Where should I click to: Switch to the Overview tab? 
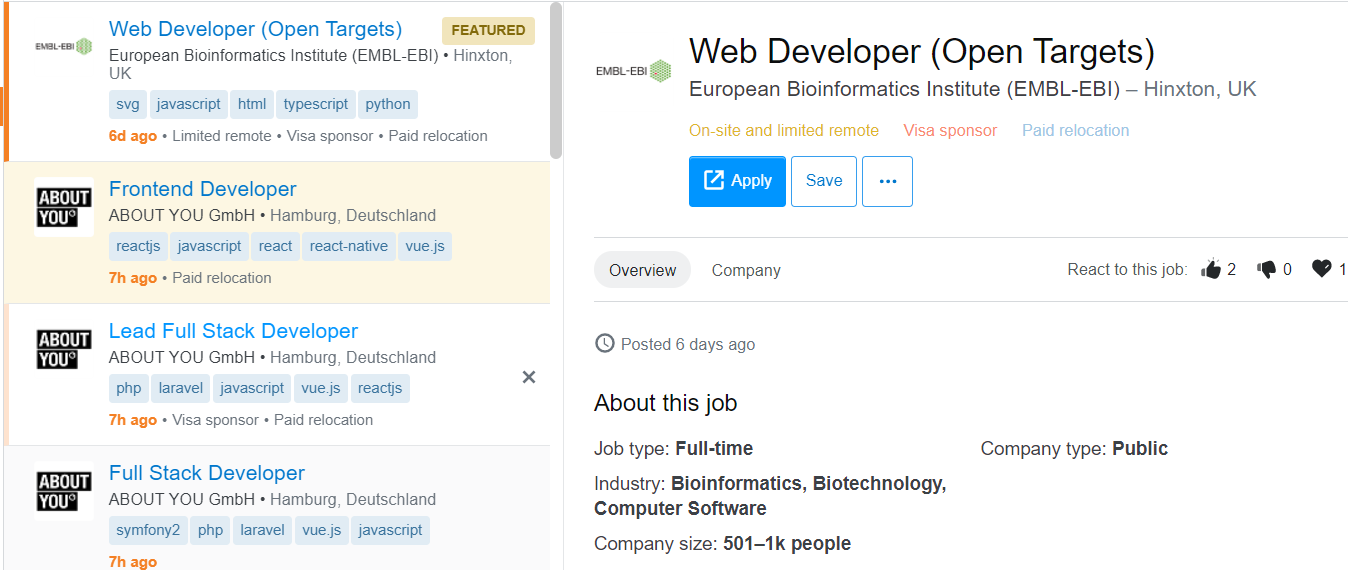[642, 270]
